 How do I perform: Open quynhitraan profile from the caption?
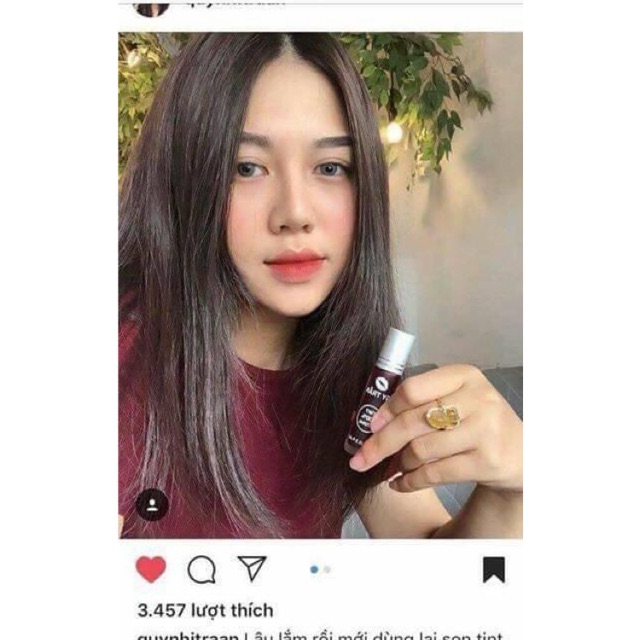188,636
